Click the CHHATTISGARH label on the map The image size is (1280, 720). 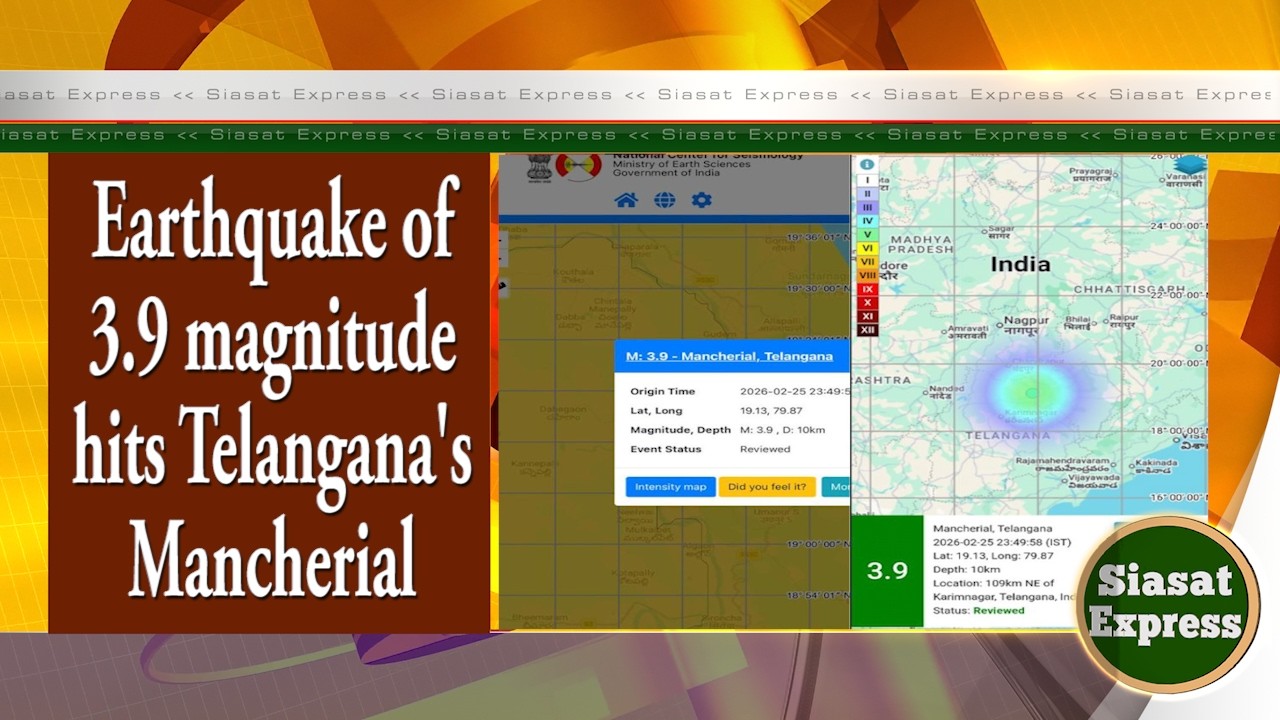coord(1129,289)
